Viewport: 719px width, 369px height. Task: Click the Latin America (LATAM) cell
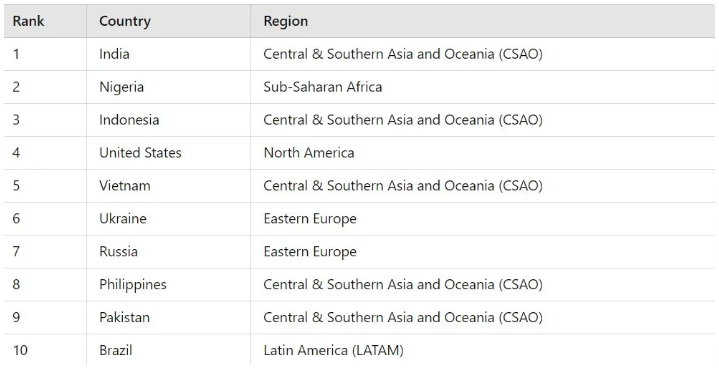click(x=482, y=351)
